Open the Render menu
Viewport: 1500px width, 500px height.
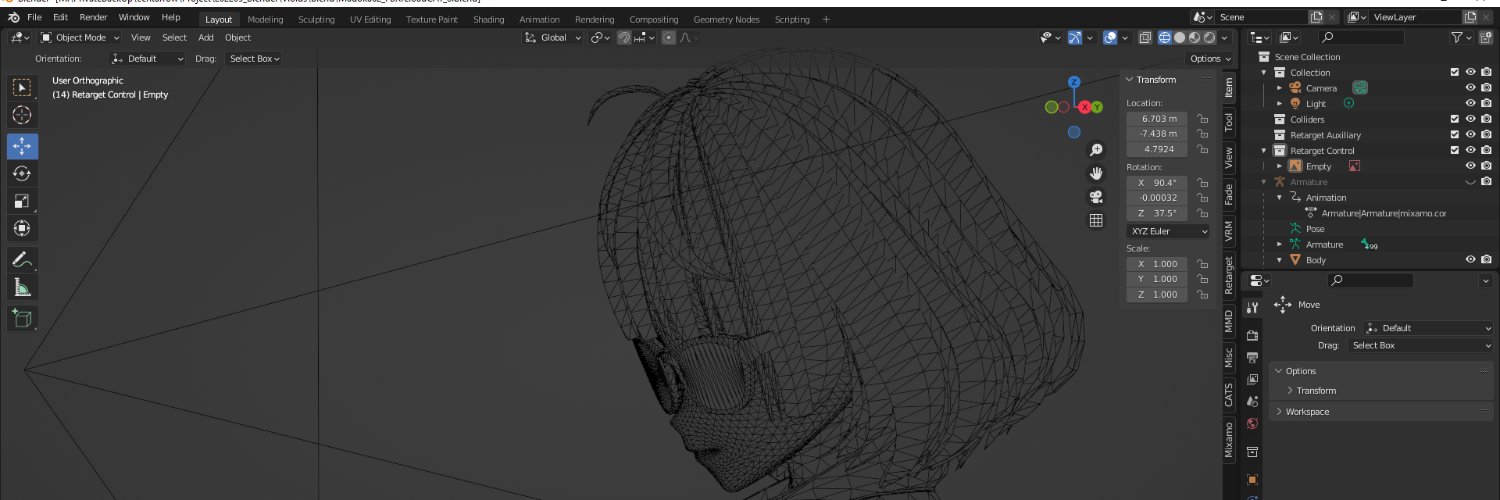(93, 17)
